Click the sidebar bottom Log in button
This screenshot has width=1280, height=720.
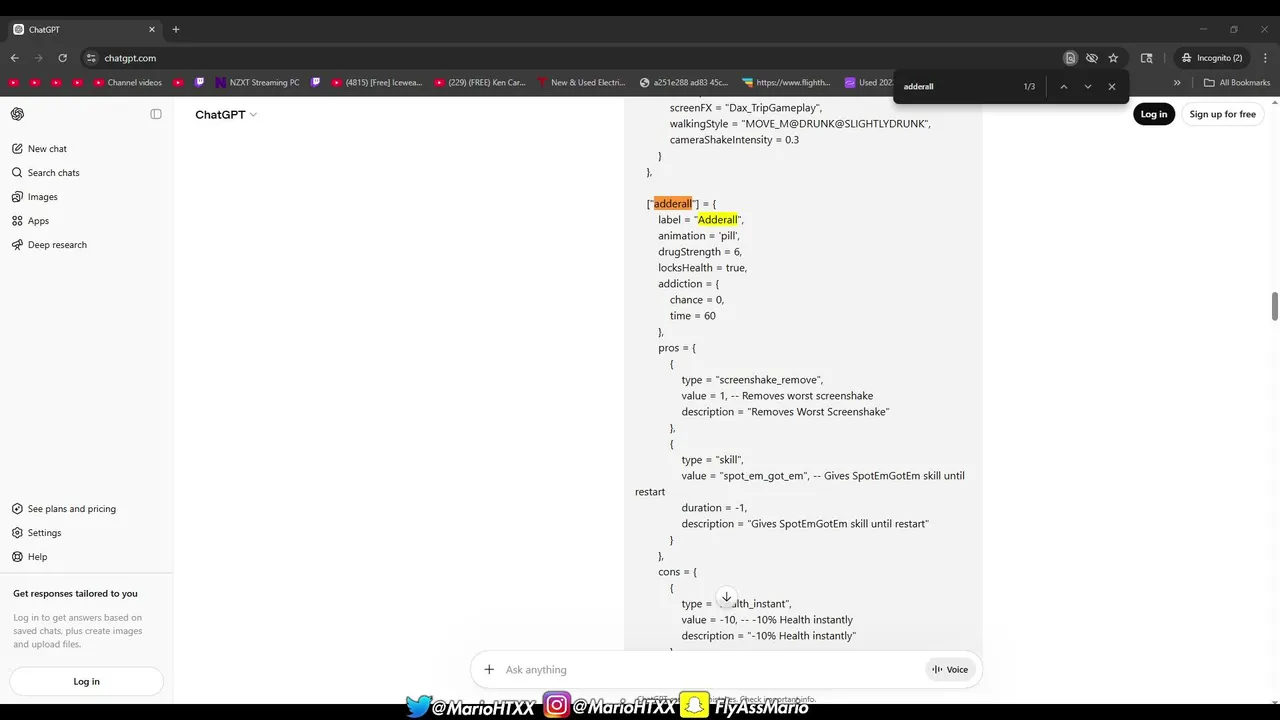(x=86, y=681)
